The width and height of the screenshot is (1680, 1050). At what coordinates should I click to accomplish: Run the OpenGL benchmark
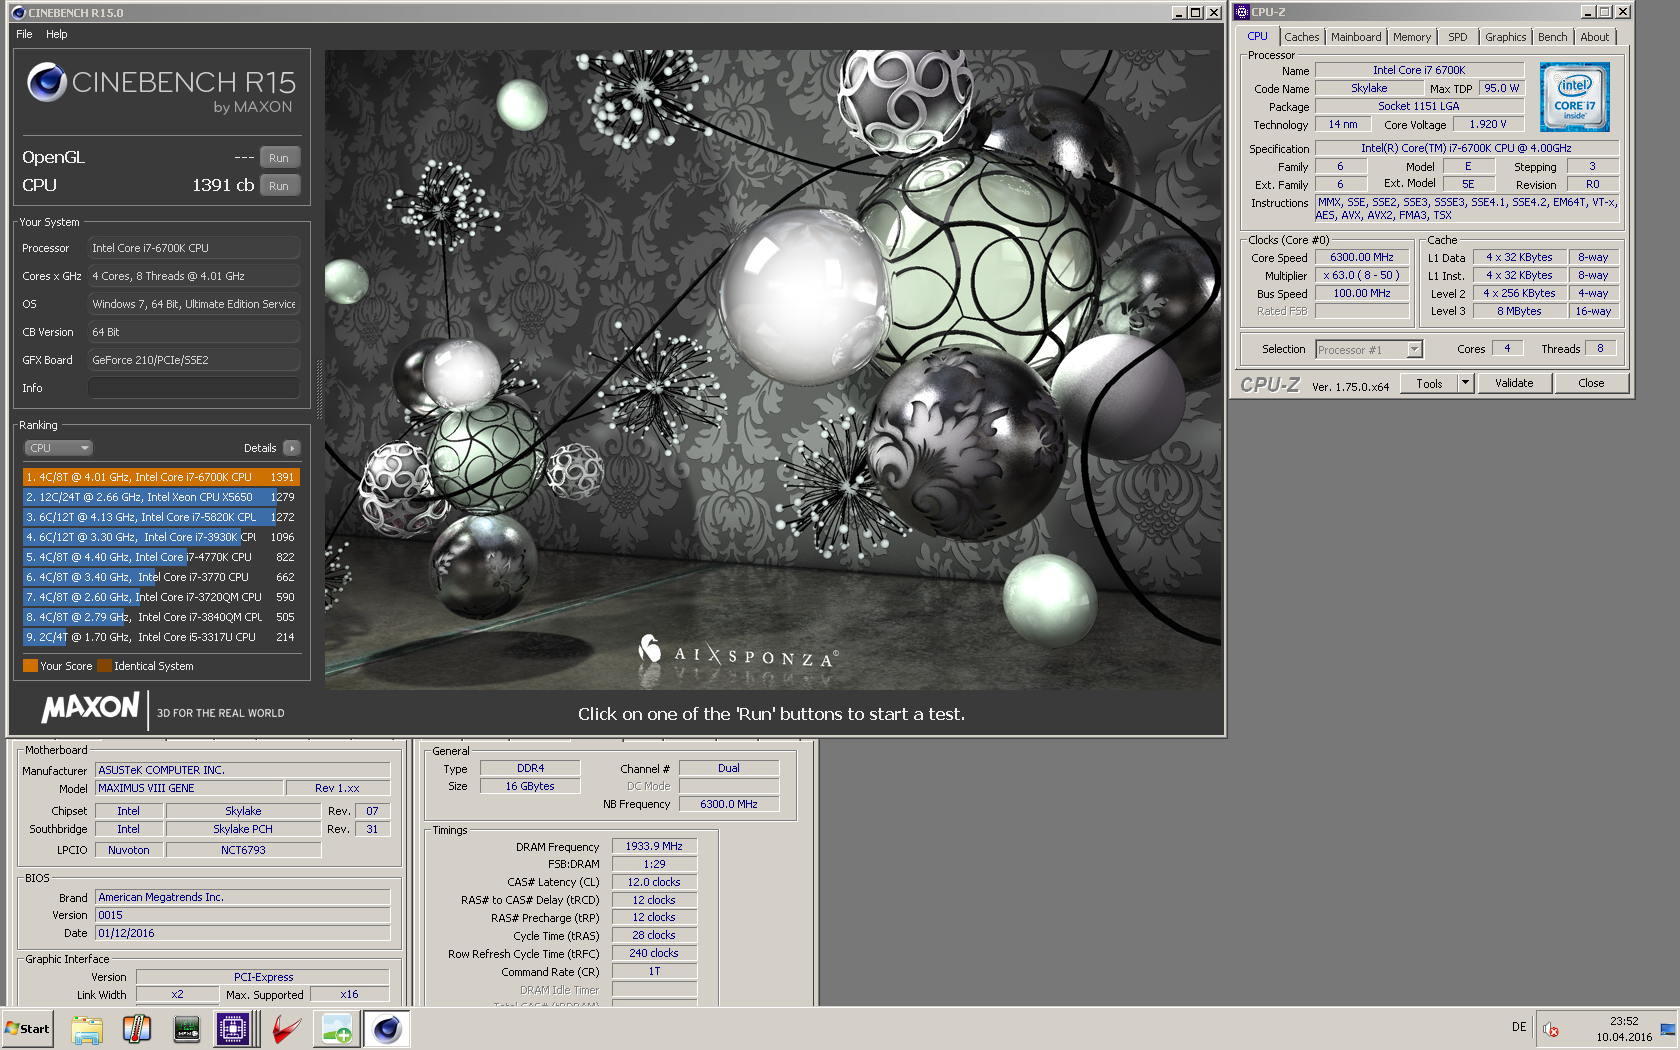pyautogui.click(x=279, y=158)
